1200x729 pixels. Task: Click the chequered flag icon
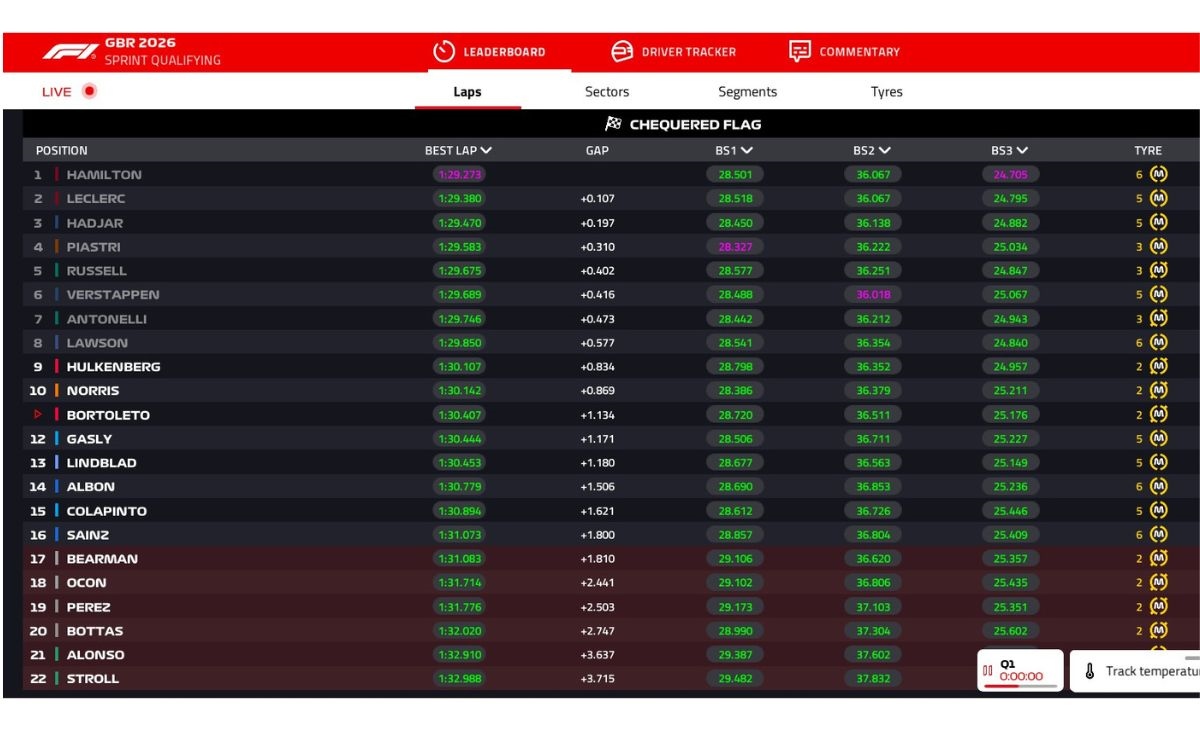(614, 124)
